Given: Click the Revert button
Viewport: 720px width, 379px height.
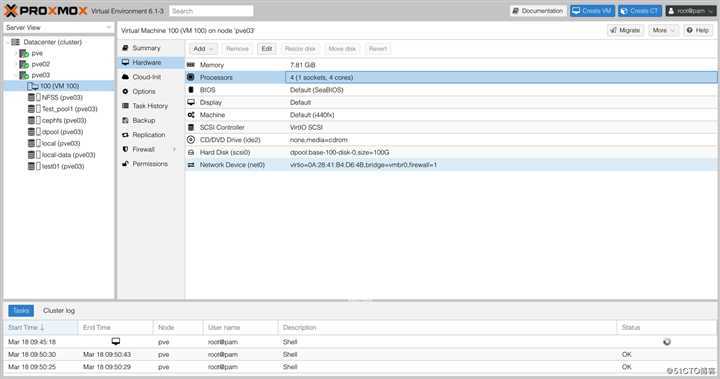Looking at the screenshot, I should click(x=378, y=49).
